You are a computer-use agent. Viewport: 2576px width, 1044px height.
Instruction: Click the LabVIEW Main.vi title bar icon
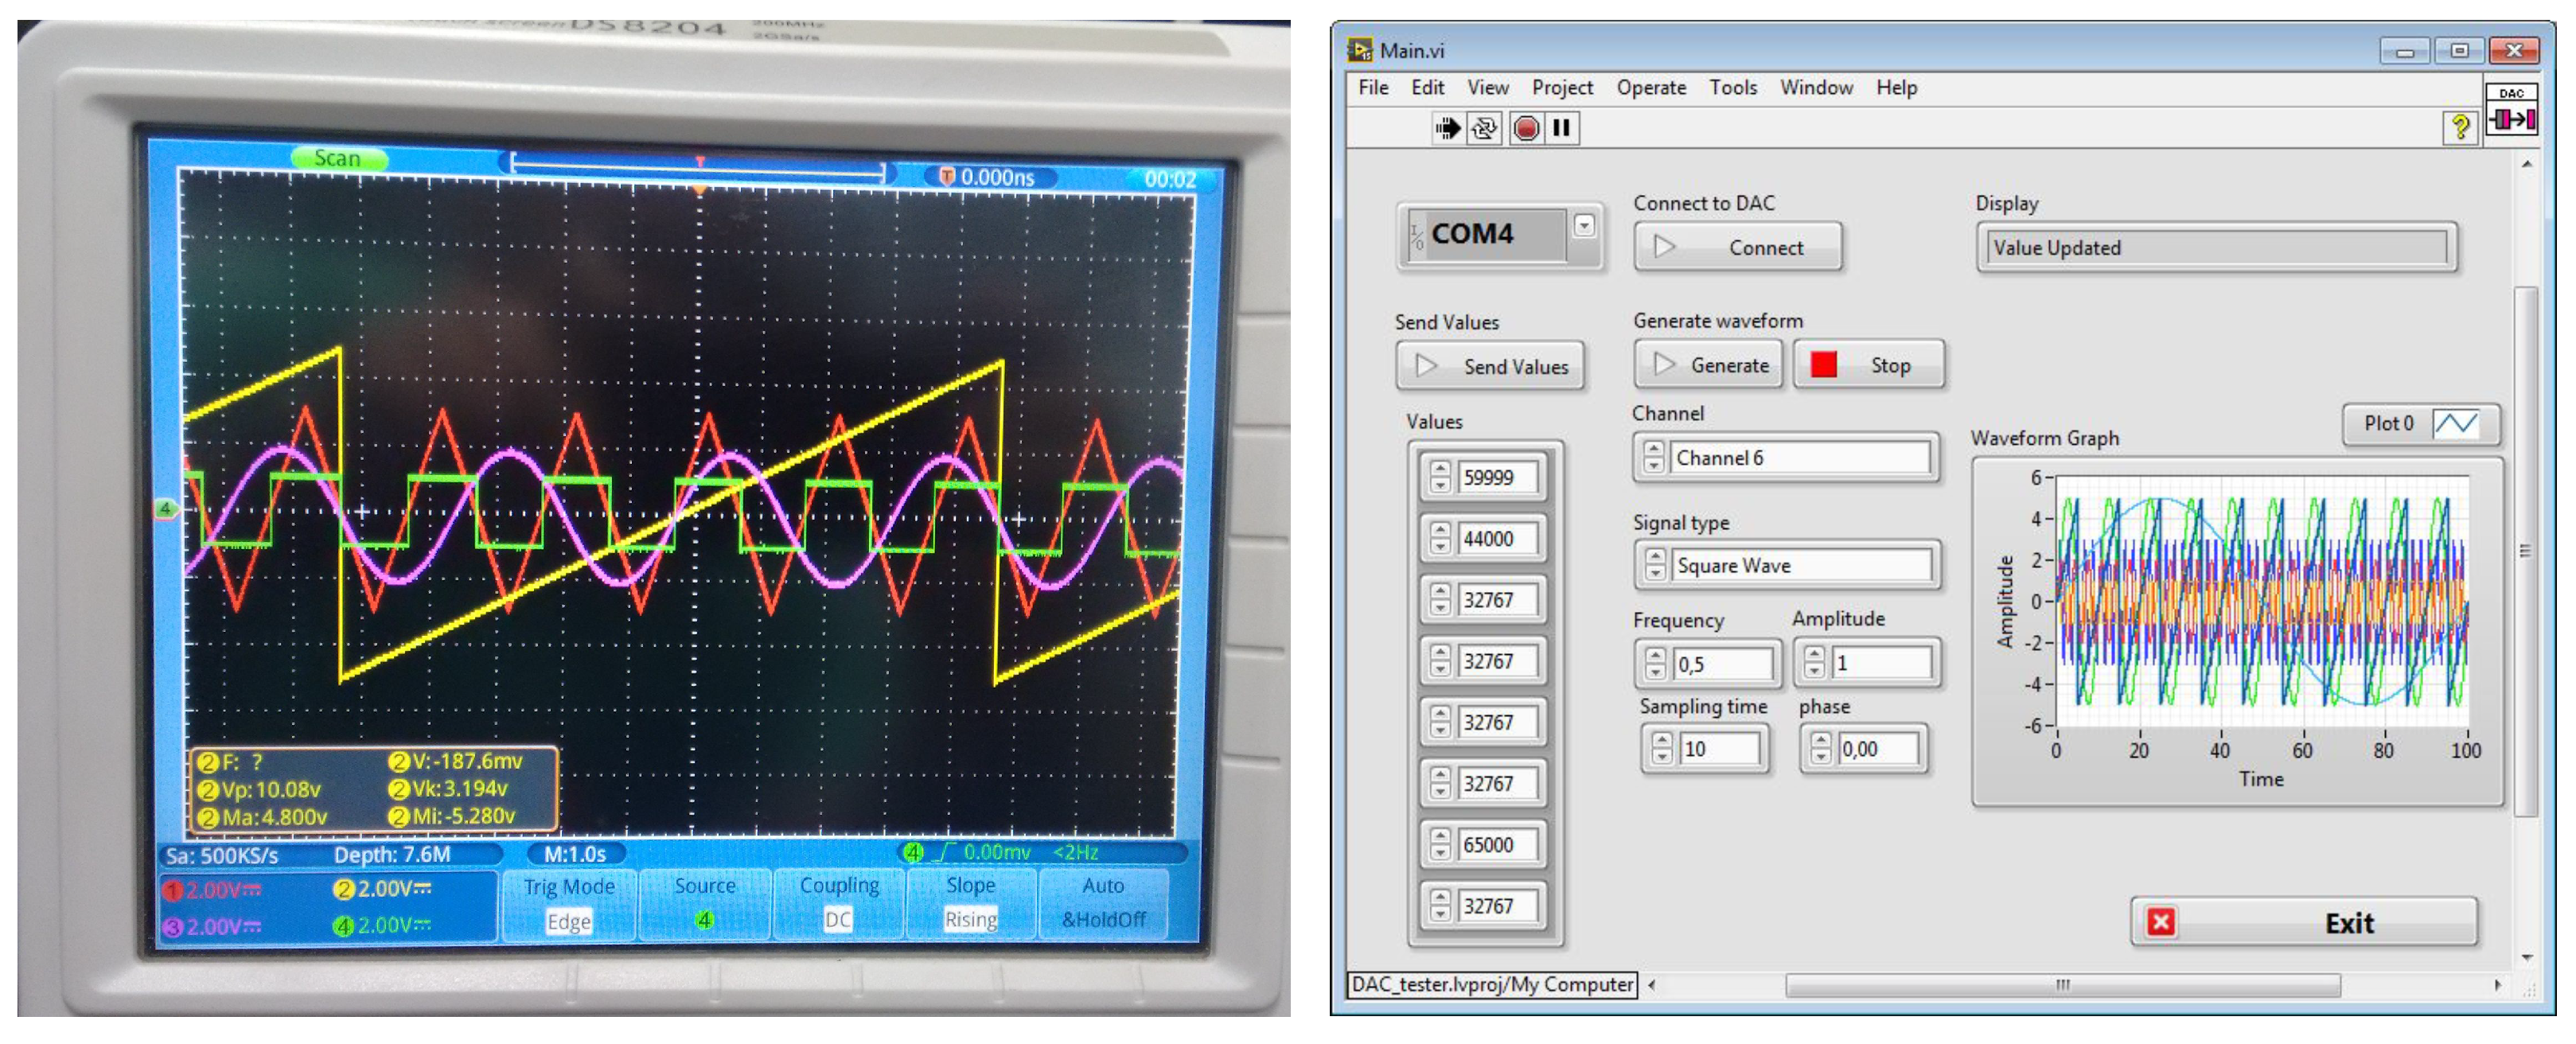(x=1360, y=49)
